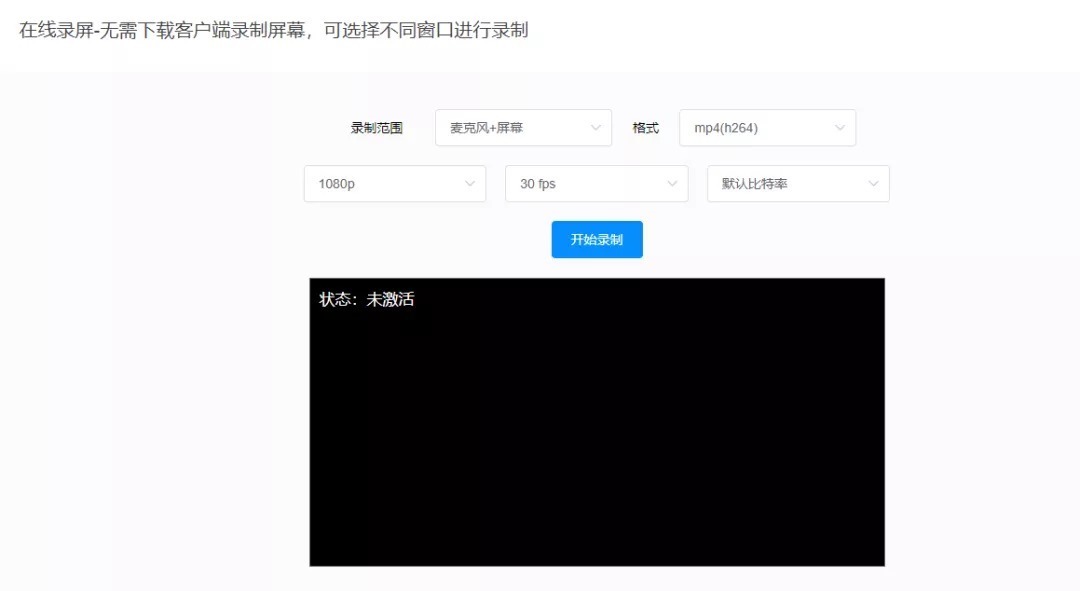Click the chevron next to 30 fps

click(672, 184)
